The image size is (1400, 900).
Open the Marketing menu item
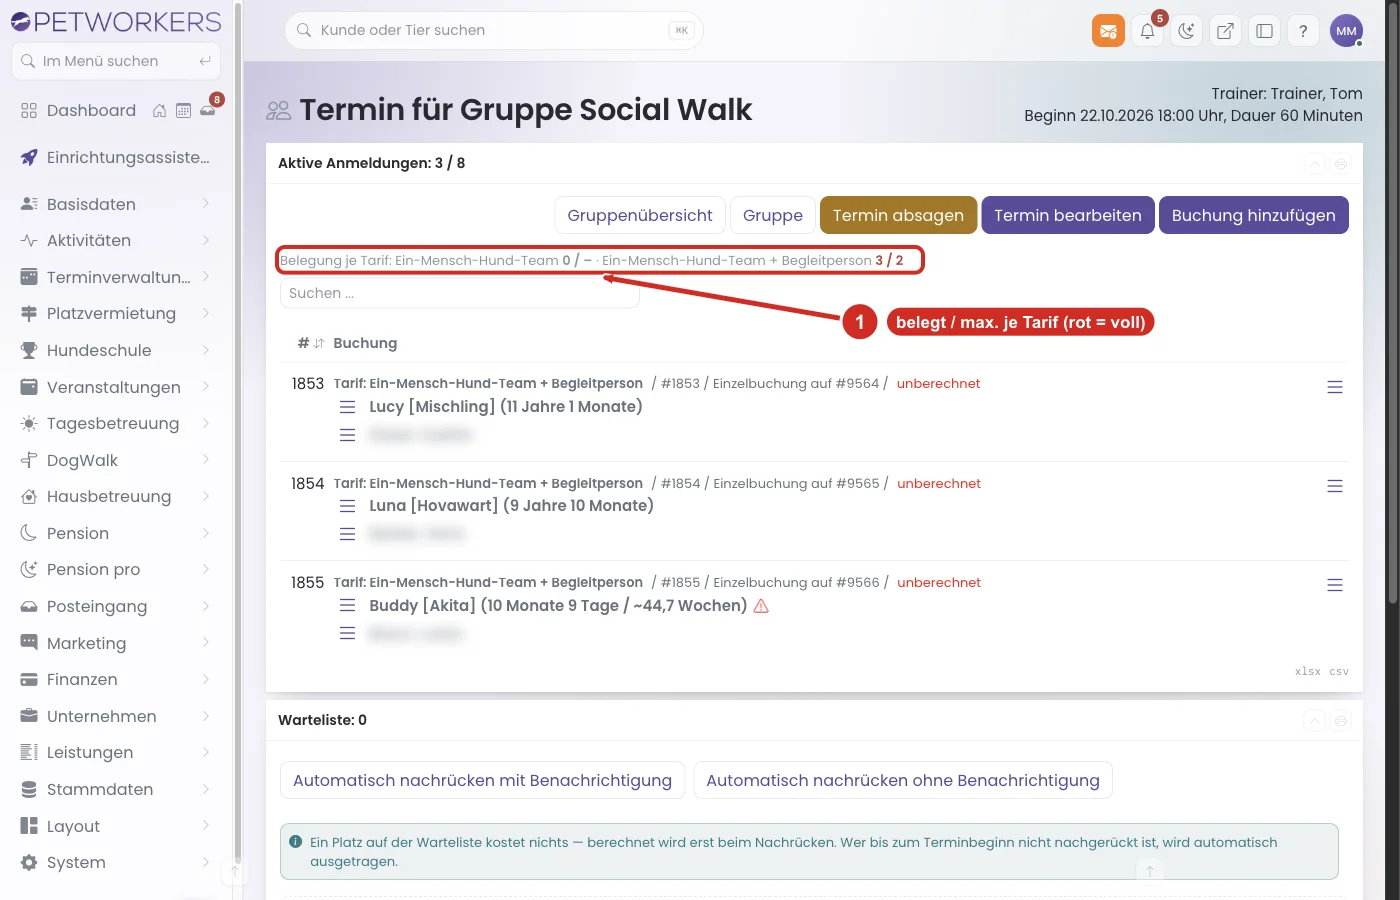click(115, 643)
